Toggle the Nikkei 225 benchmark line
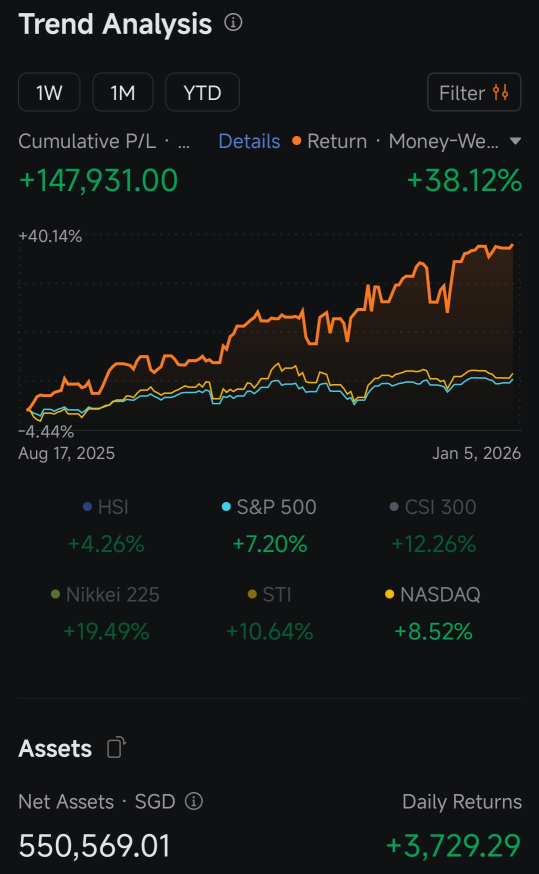Viewport: 539px width, 874px height. coord(105,594)
